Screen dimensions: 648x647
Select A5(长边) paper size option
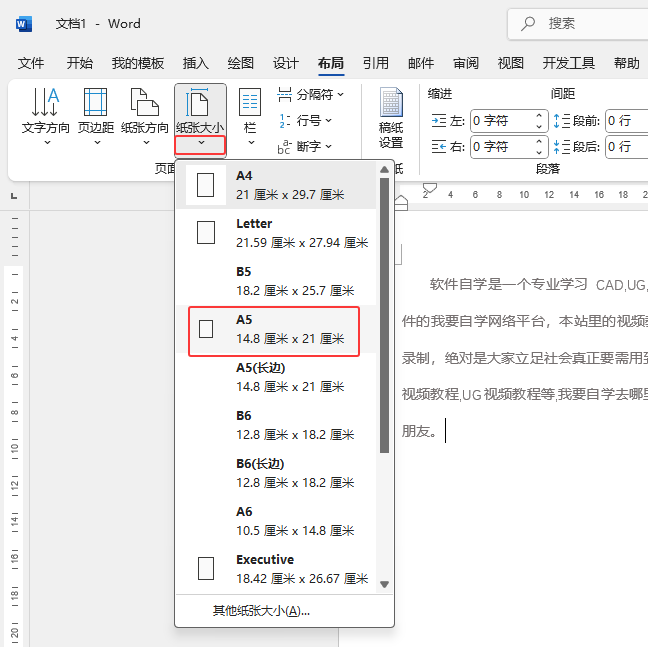pyautogui.click(x=276, y=377)
